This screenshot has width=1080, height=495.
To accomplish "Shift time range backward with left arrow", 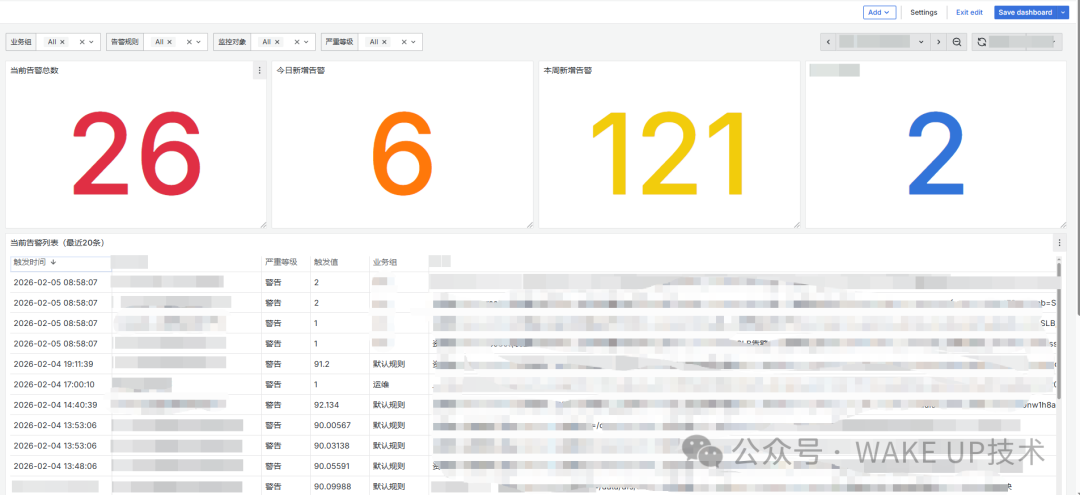I will 829,42.
